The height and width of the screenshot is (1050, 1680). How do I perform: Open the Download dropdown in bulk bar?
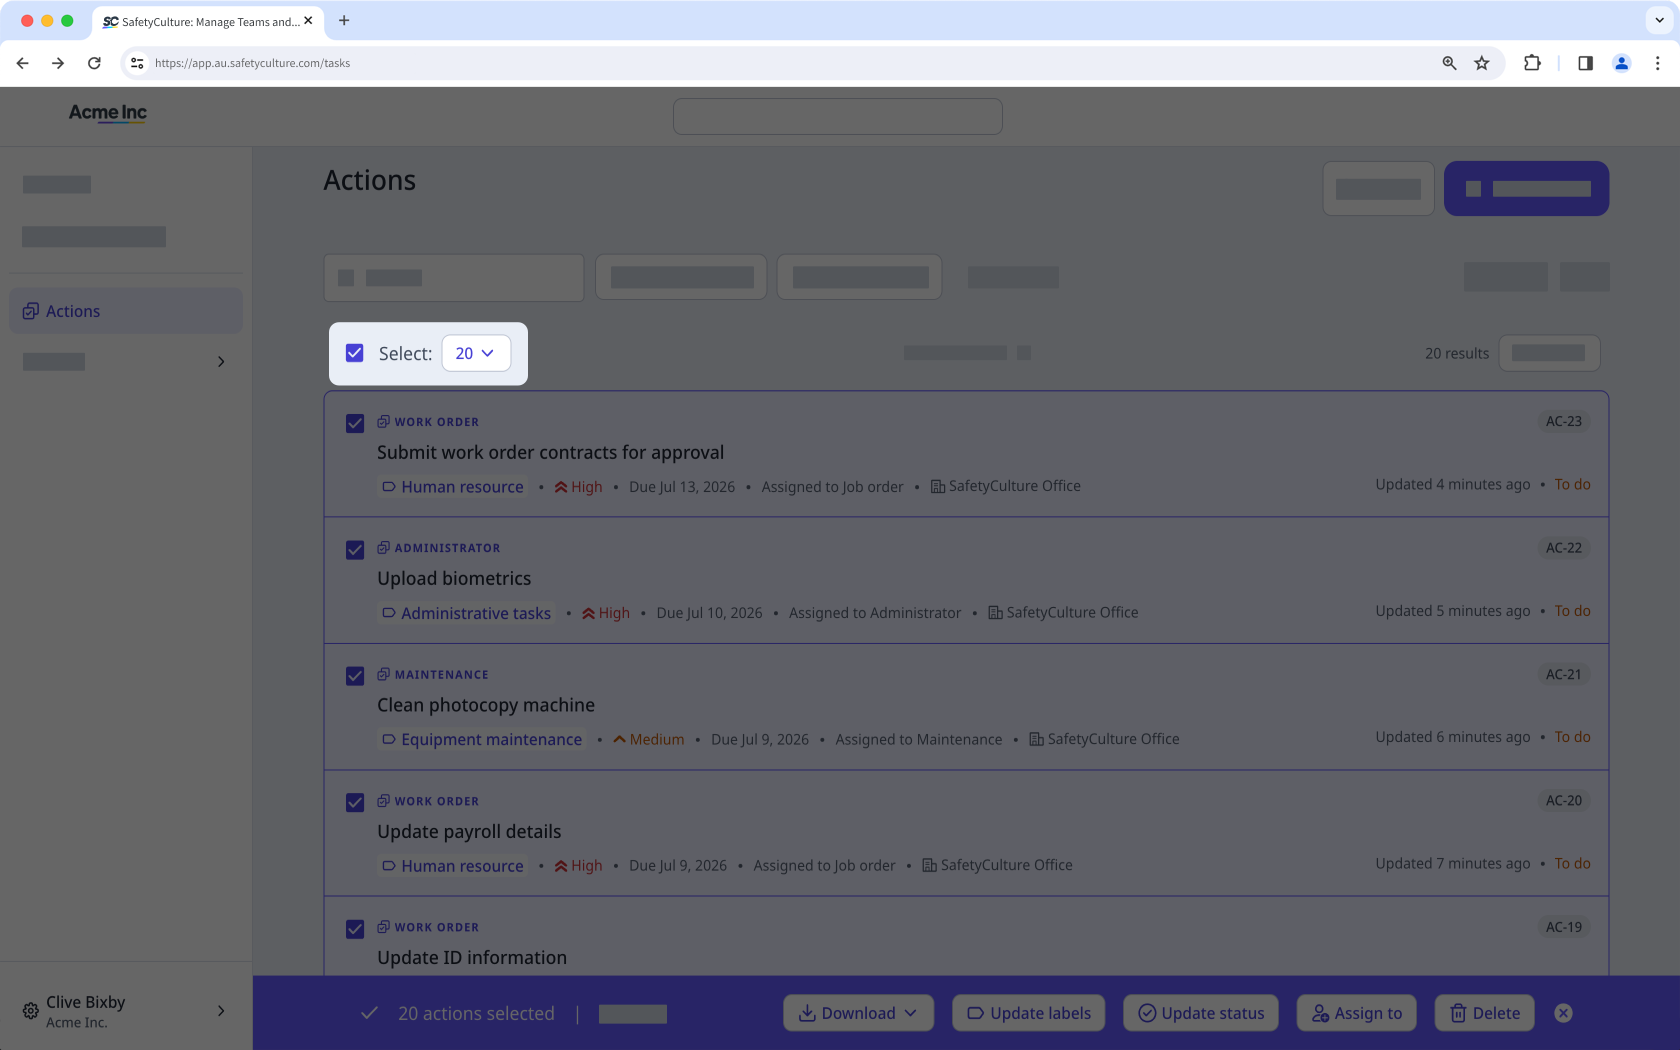coord(858,1013)
